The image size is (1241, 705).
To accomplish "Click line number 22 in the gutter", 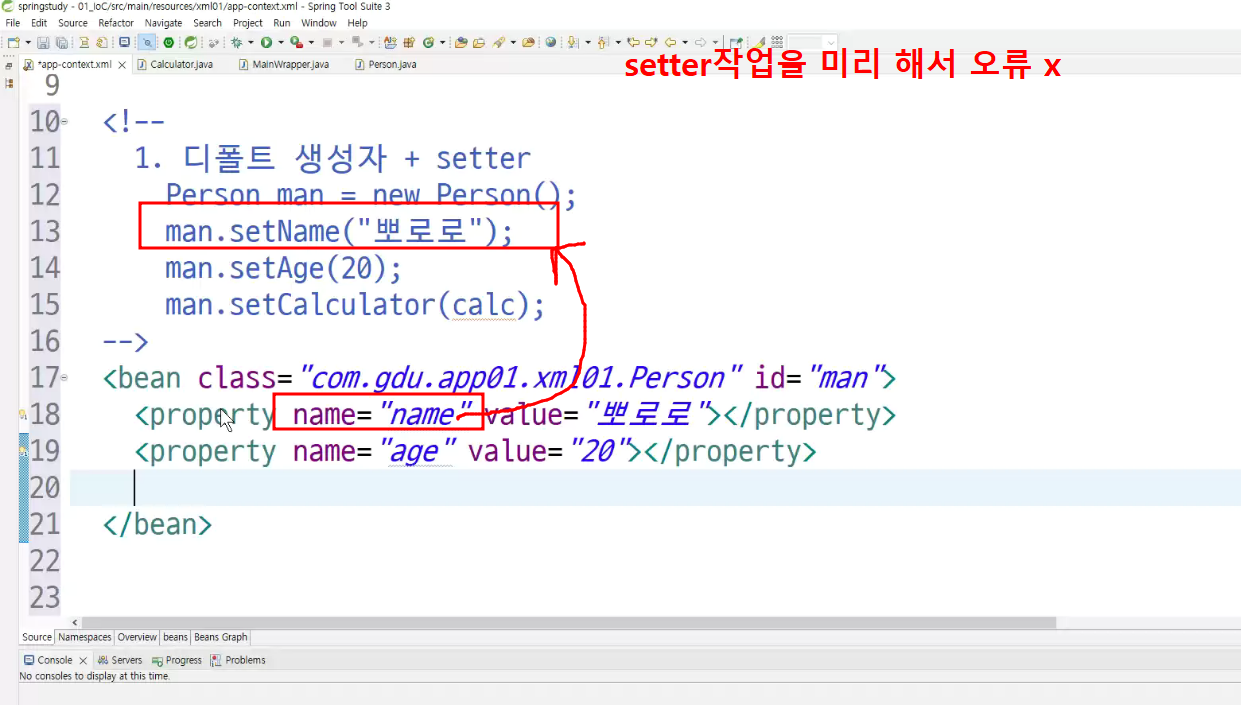I will pos(45,561).
